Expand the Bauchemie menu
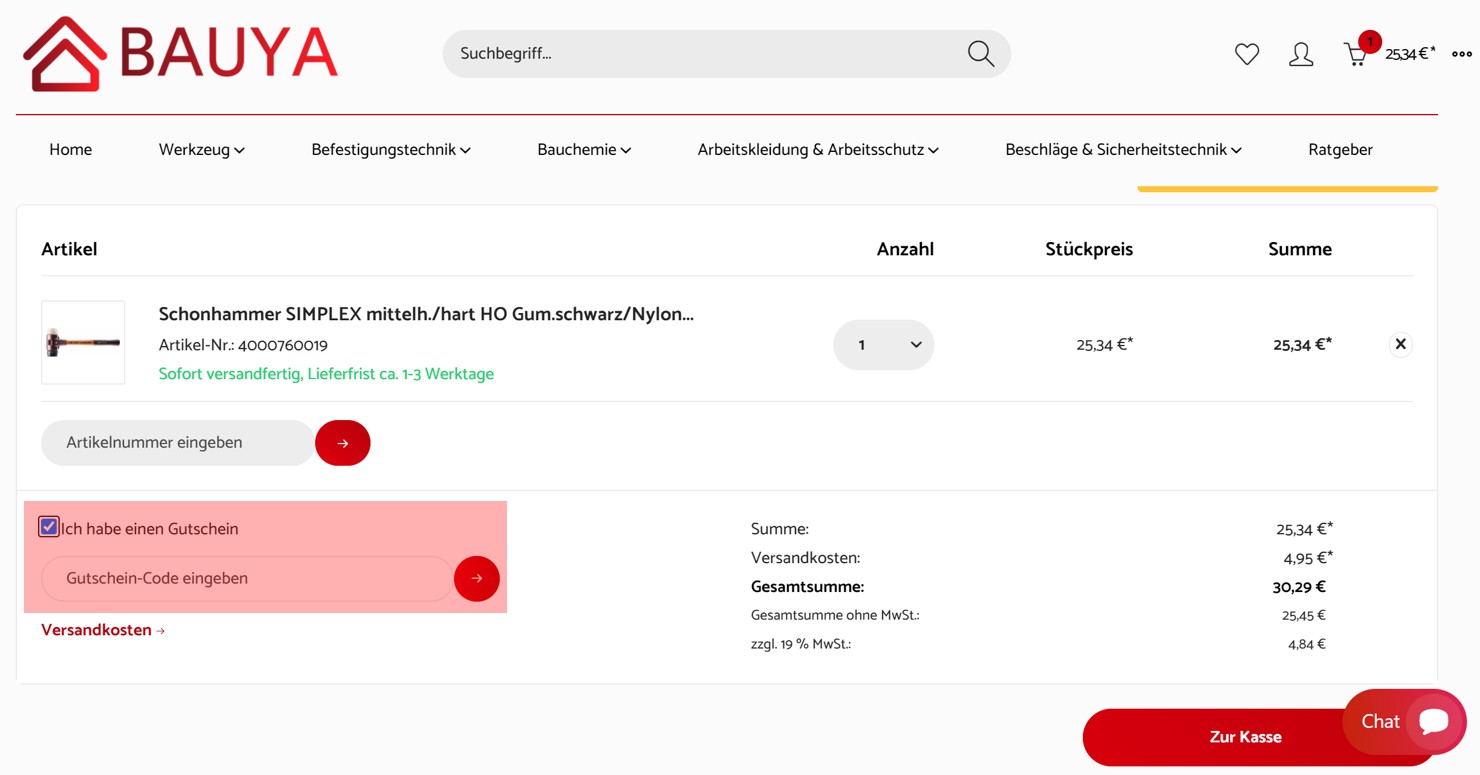This screenshot has width=1480, height=775. [x=584, y=150]
